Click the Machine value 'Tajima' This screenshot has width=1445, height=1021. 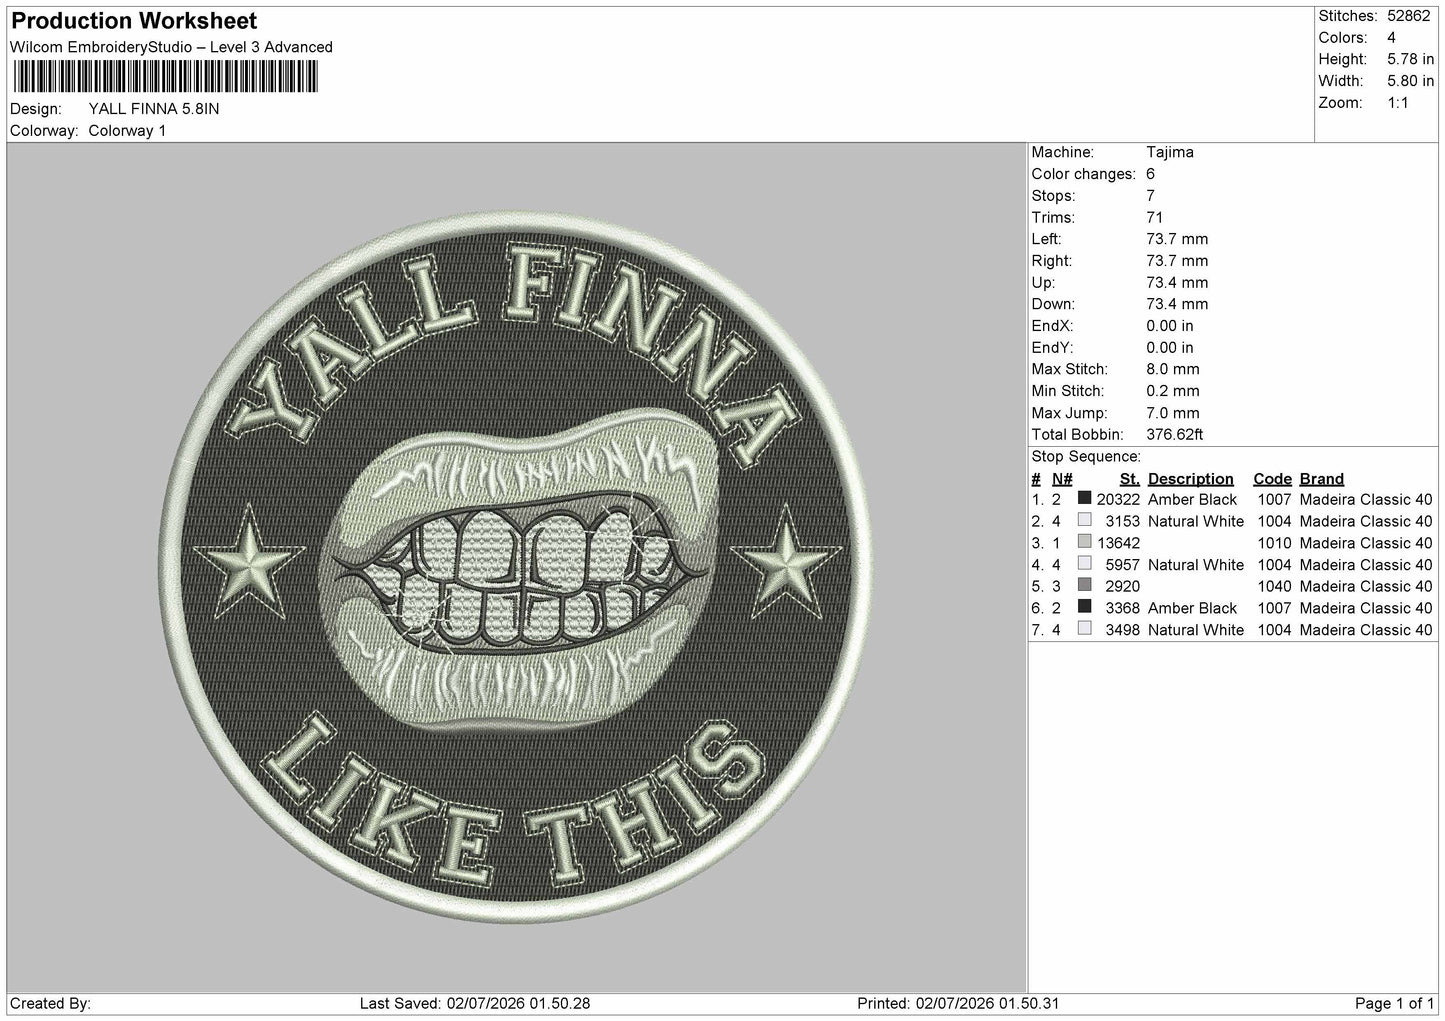(x=1170, y=152)
